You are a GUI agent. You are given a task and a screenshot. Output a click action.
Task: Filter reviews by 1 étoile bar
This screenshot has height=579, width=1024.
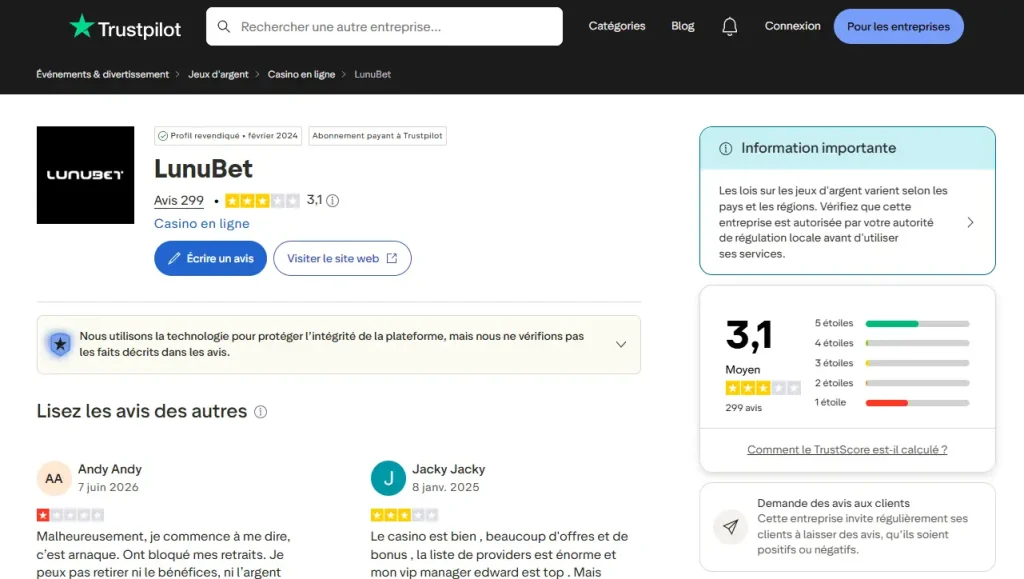pos(917,403)
